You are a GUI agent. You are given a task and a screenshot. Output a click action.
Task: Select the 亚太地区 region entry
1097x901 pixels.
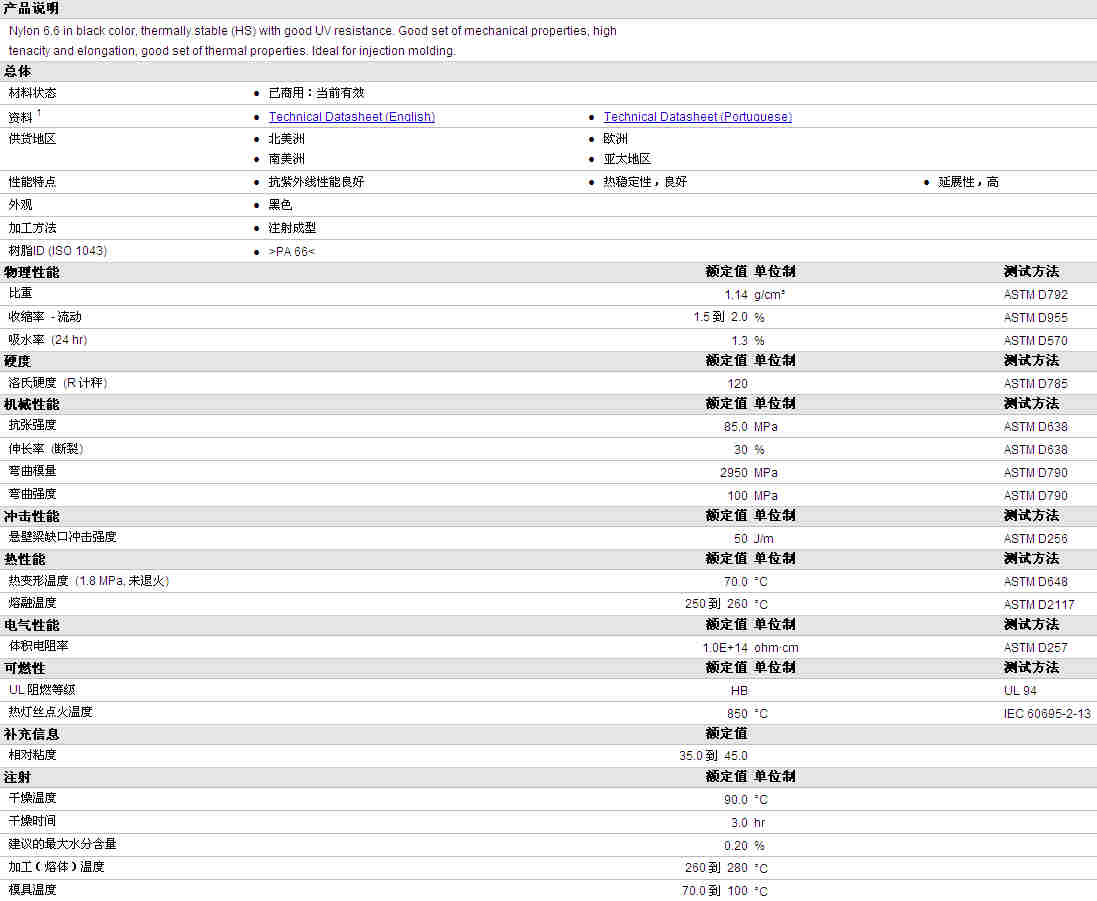(628, 159)
